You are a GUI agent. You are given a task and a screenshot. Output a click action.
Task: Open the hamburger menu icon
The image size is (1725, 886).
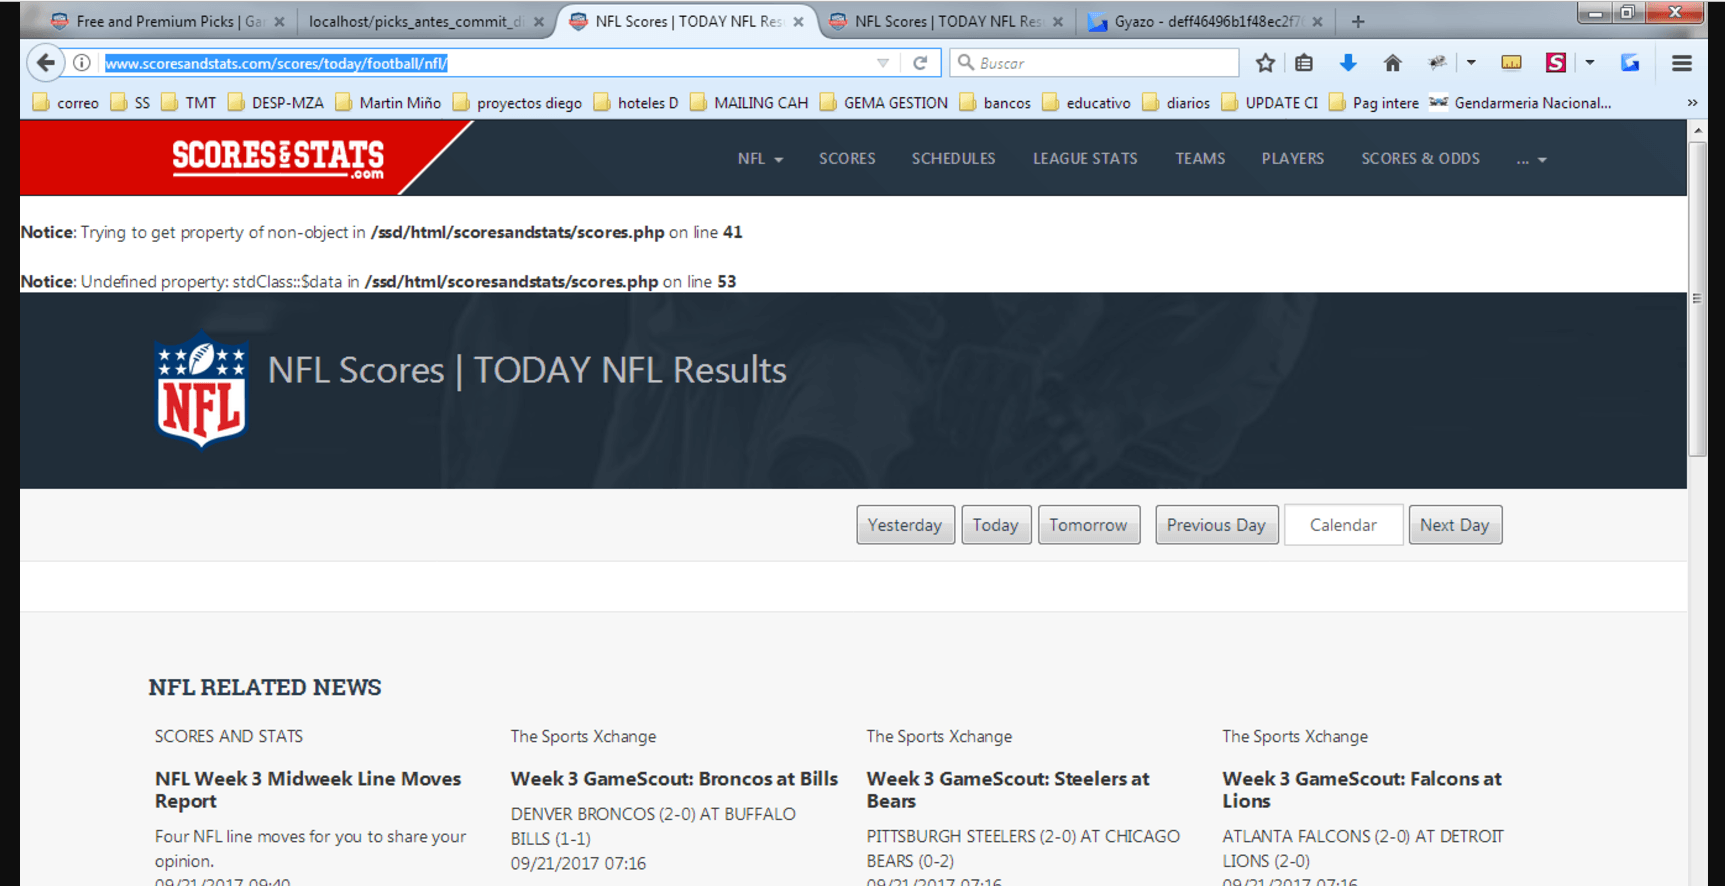(1681, 63)
